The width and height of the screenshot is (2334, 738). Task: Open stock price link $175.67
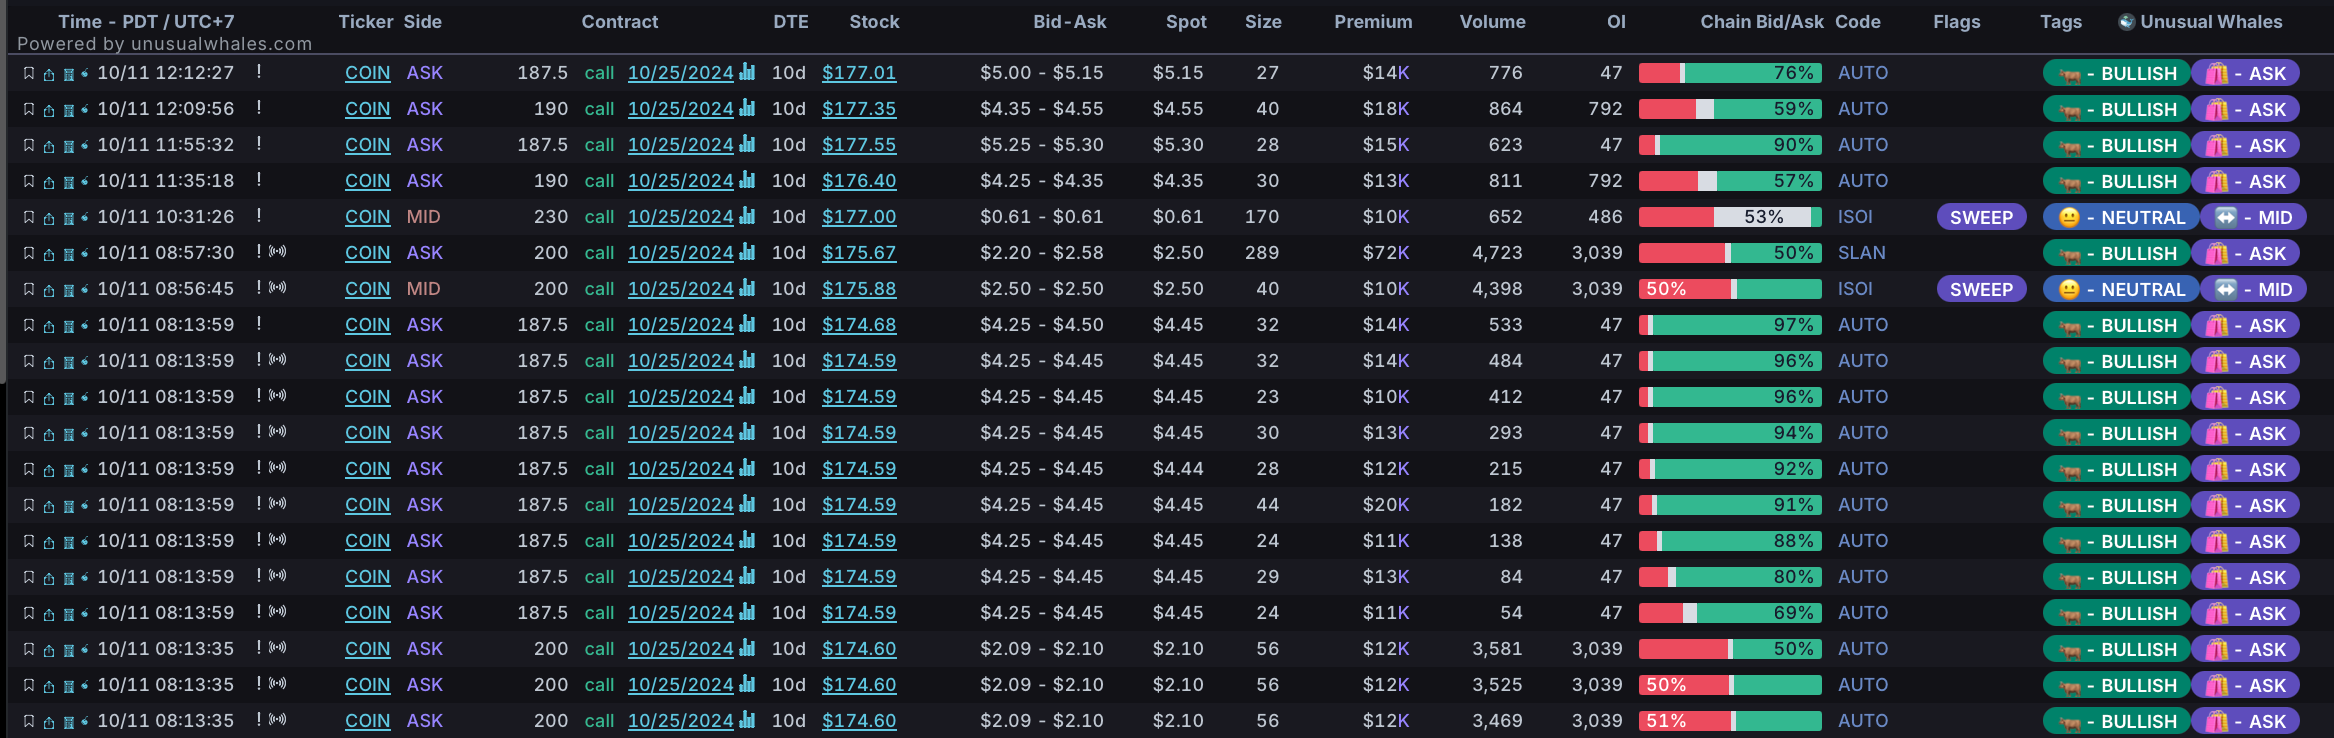coord(859,253)
